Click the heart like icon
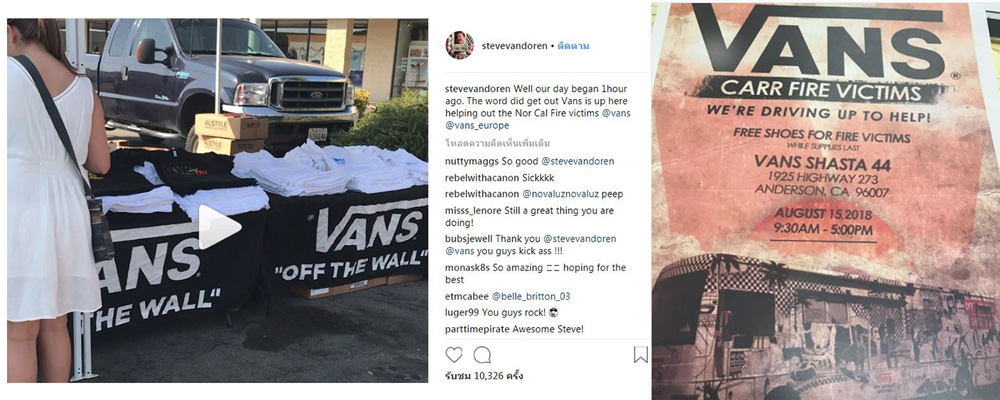This screenshot has width=1000, height=400. (453, 355)
